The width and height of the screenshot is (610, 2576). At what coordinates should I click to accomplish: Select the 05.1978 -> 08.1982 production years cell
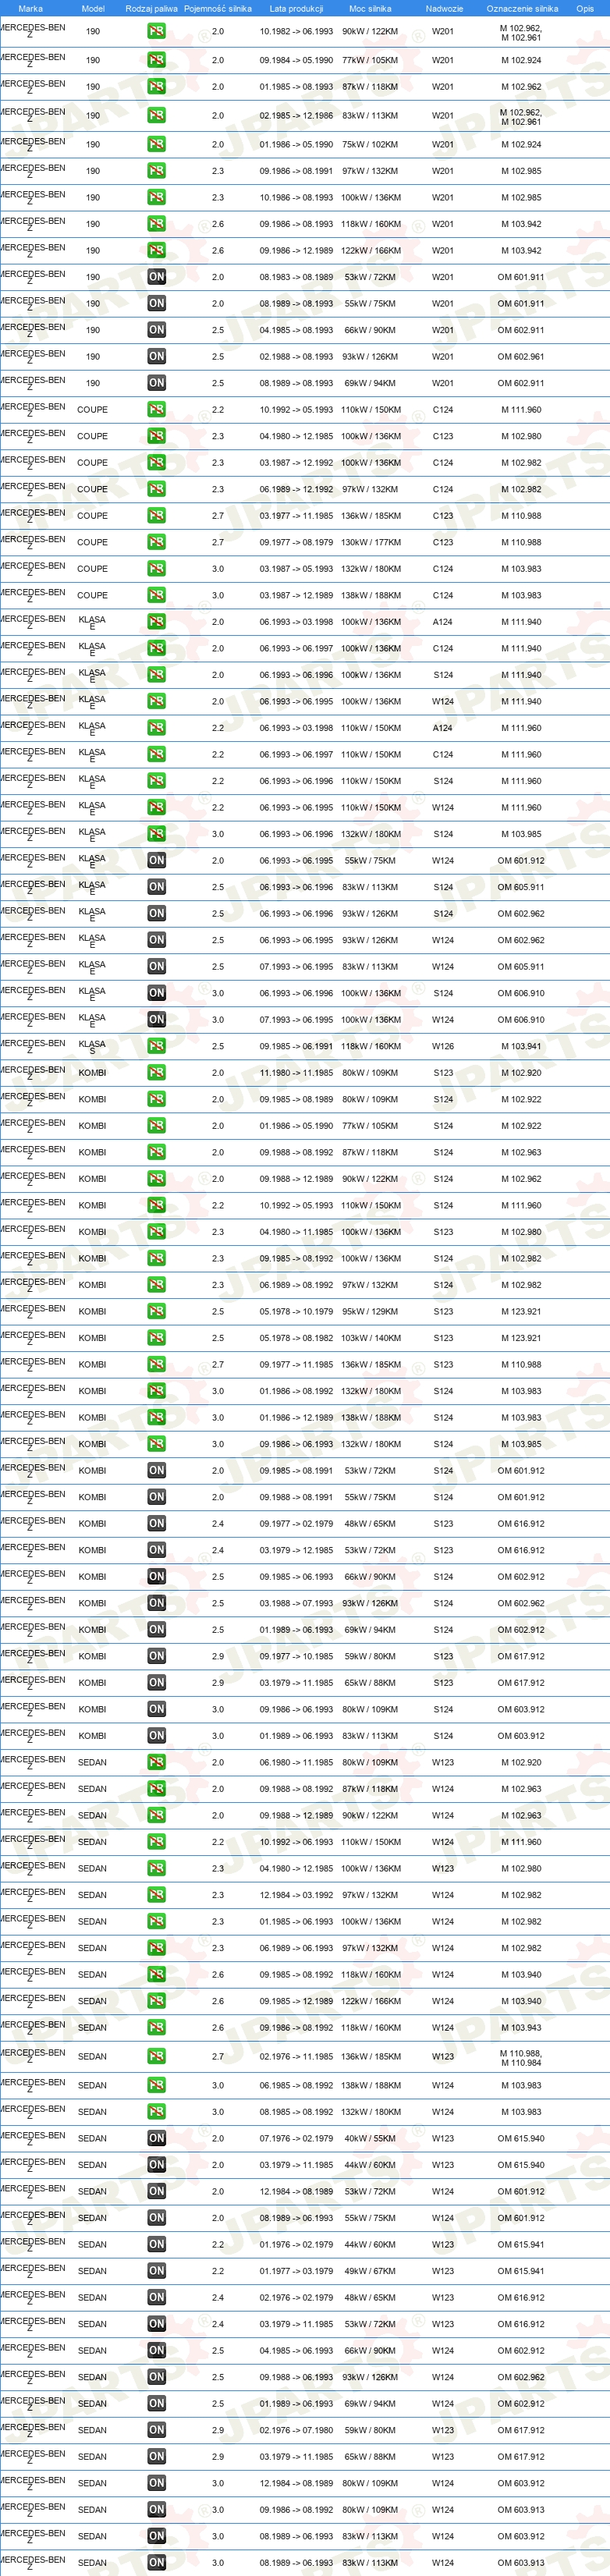(x=296, y=1338)
